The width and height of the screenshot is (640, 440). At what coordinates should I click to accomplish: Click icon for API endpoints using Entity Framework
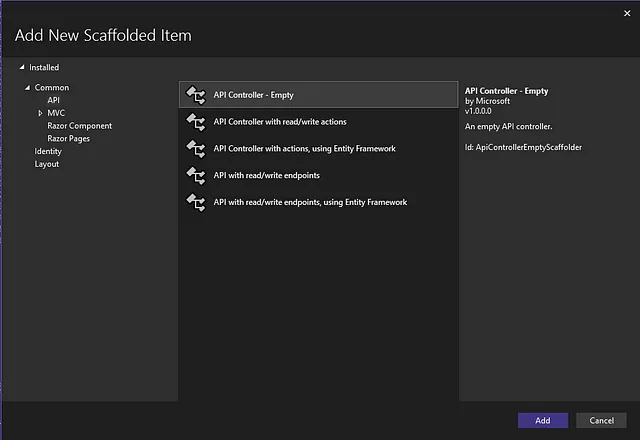[196, 202]
